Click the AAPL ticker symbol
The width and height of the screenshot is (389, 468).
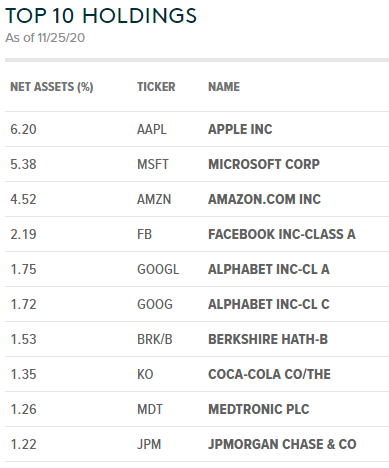click(152, 129)
